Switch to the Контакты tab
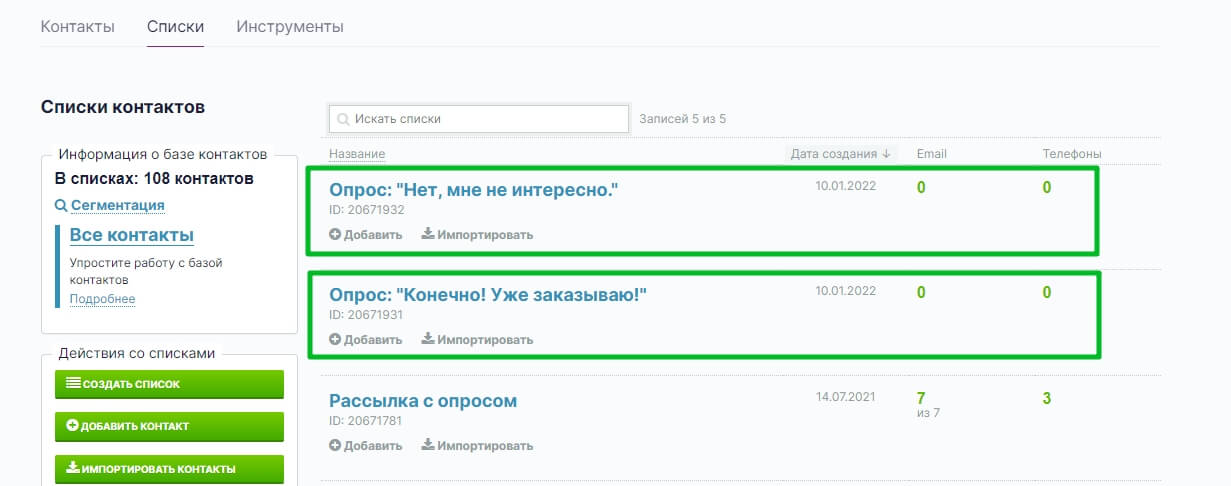The image size is (1231, 486). pyautogui.click(x=77, y=27)
